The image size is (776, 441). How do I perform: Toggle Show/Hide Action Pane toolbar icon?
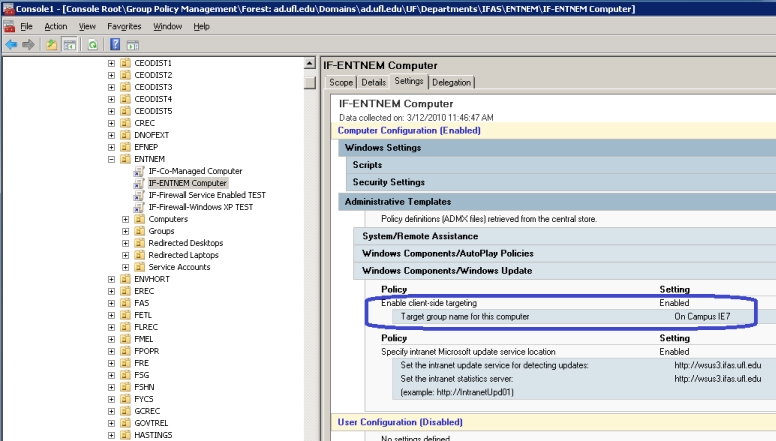tap(133, 45)
